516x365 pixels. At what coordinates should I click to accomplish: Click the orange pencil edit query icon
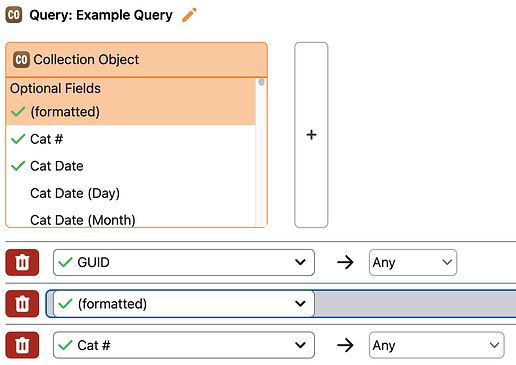(x=189, y=15)
